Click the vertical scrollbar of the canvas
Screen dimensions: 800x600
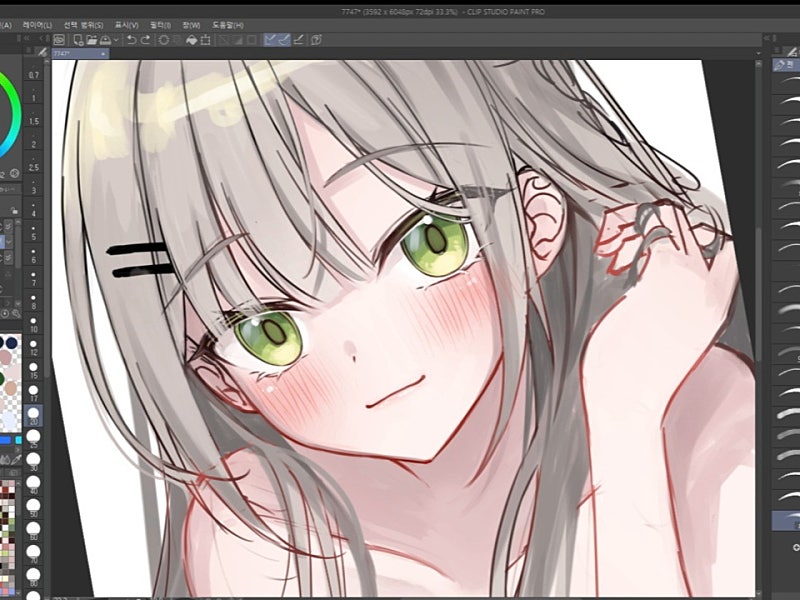tap(759, 296)
